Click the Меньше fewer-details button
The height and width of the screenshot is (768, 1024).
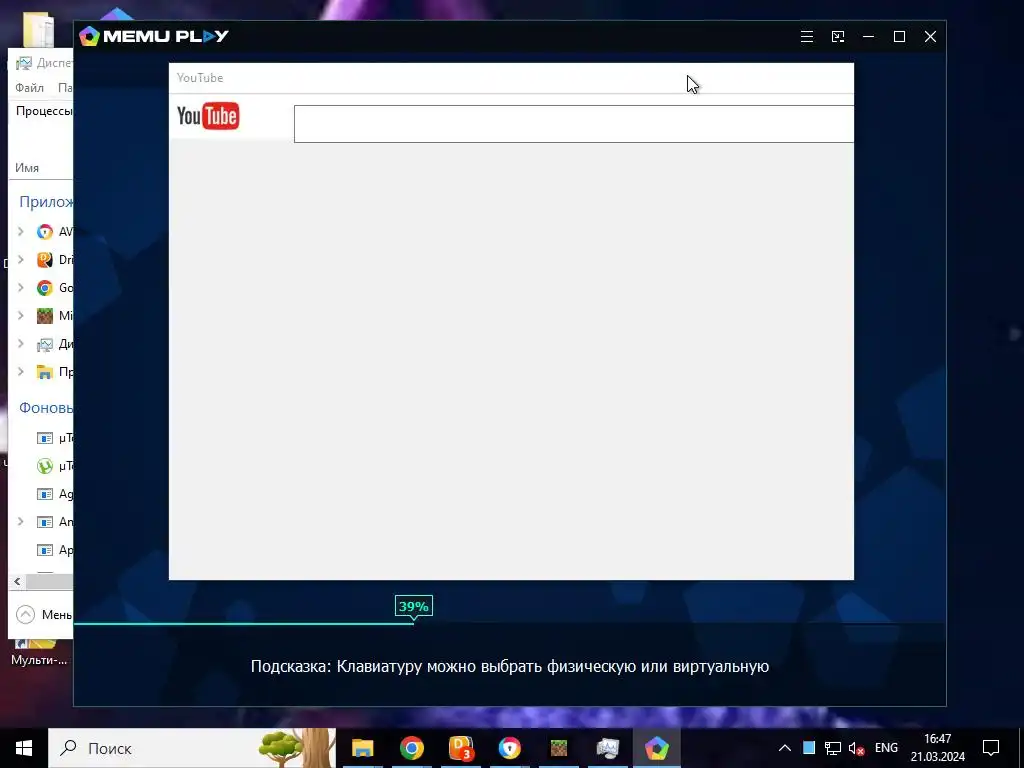[43, 615]
